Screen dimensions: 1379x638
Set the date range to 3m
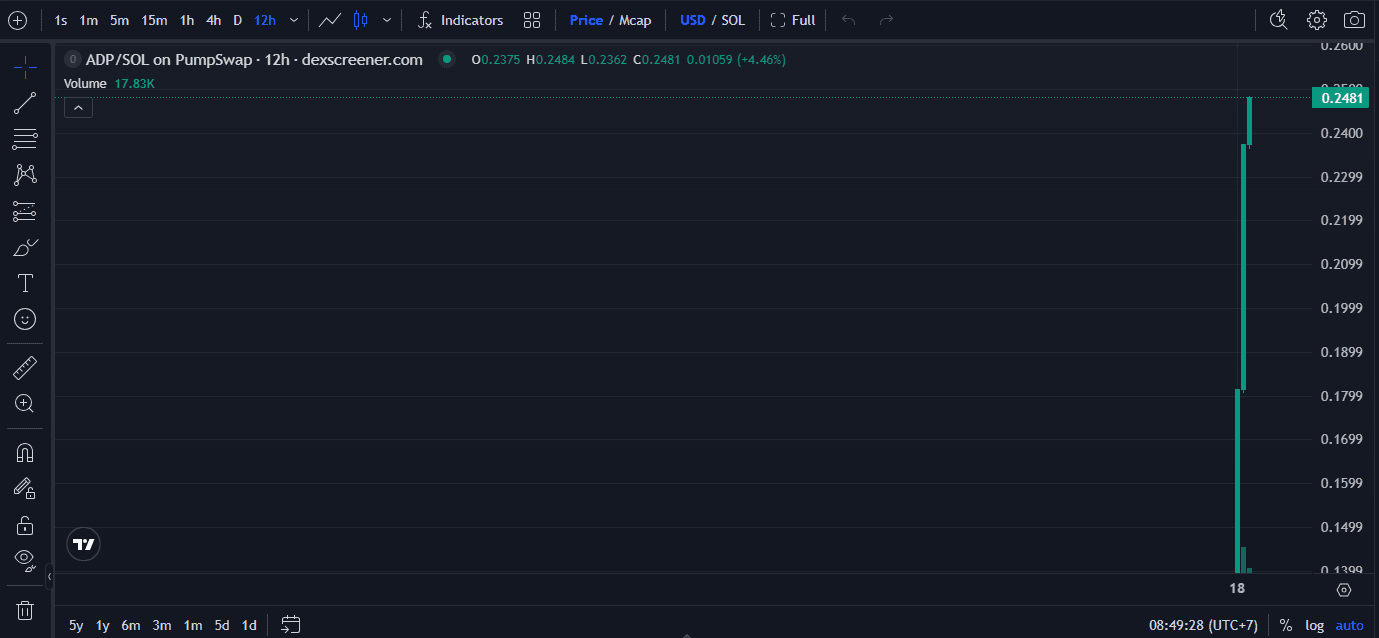162,625
